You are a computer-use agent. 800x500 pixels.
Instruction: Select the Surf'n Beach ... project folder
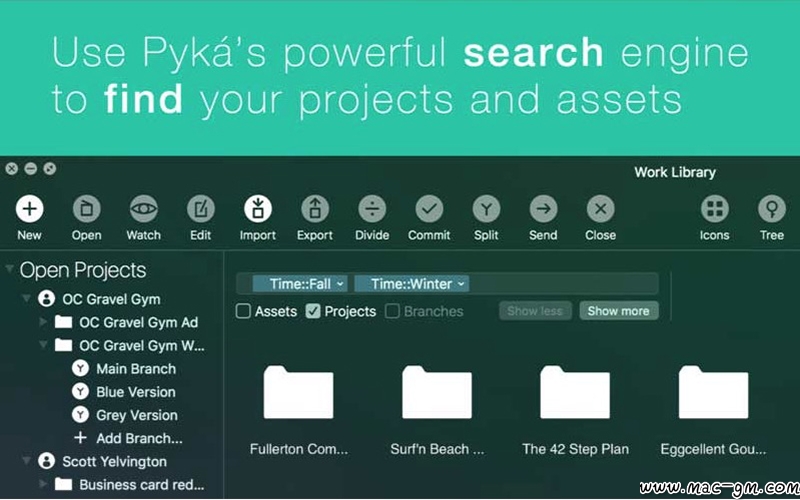[437, 392]
